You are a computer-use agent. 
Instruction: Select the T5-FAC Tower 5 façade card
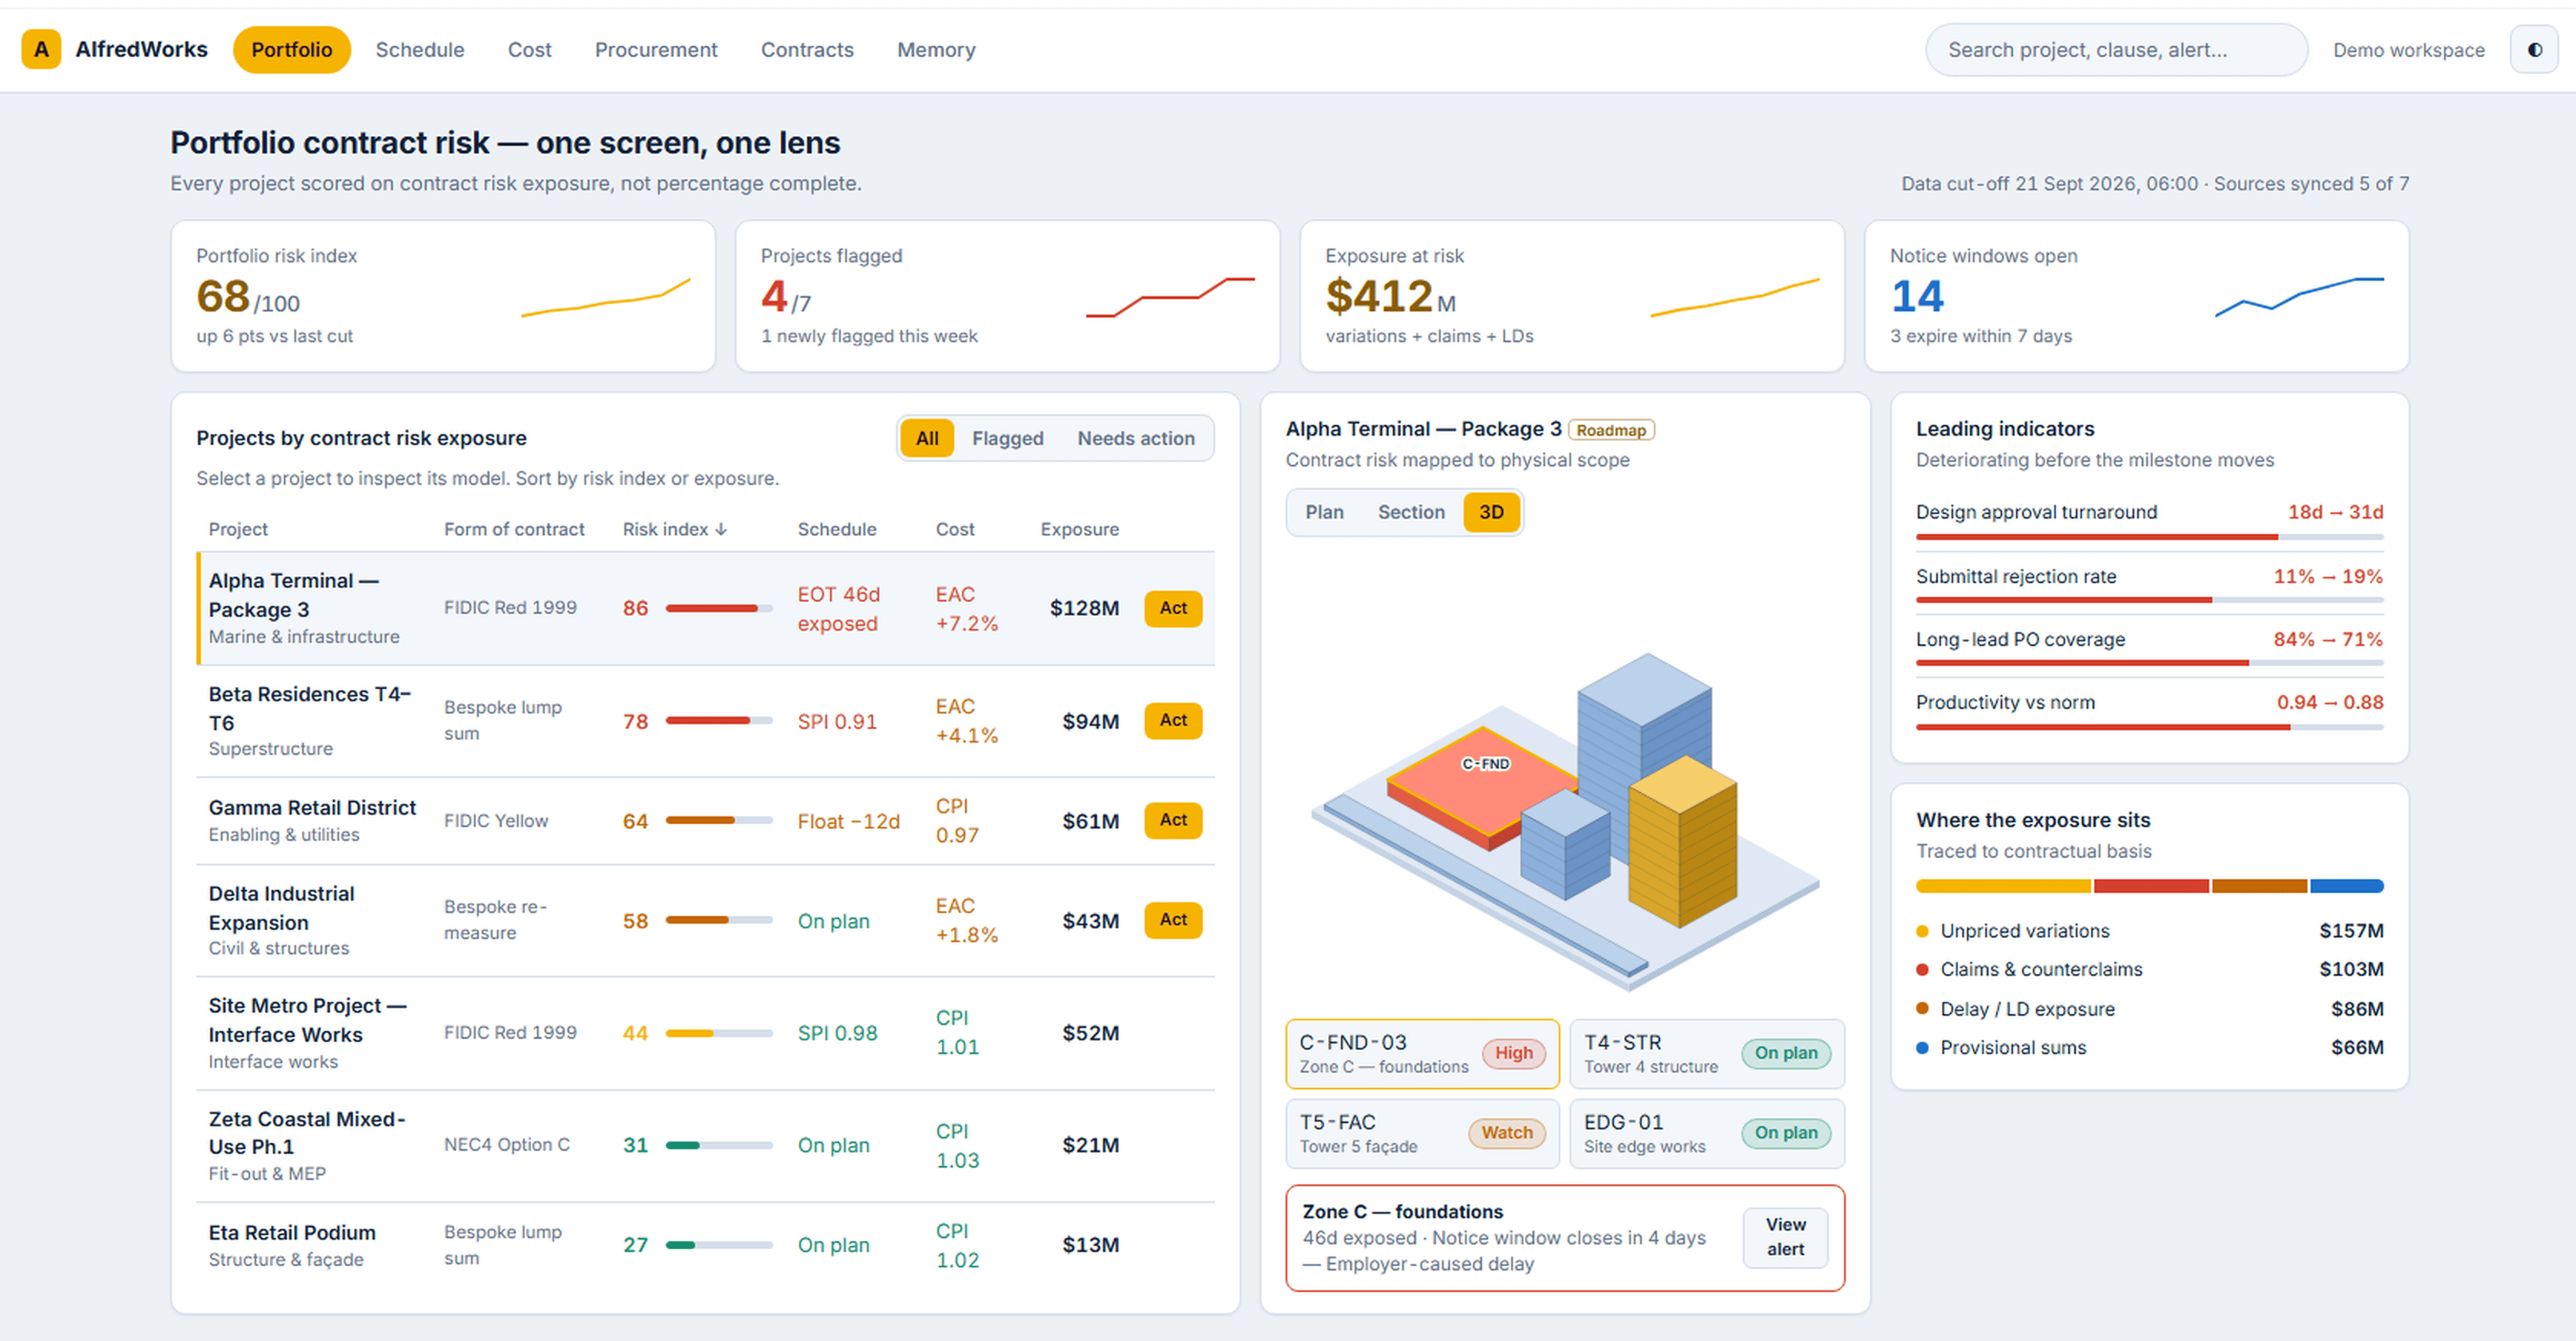pyautogui.click(x=1422, y=1133)
